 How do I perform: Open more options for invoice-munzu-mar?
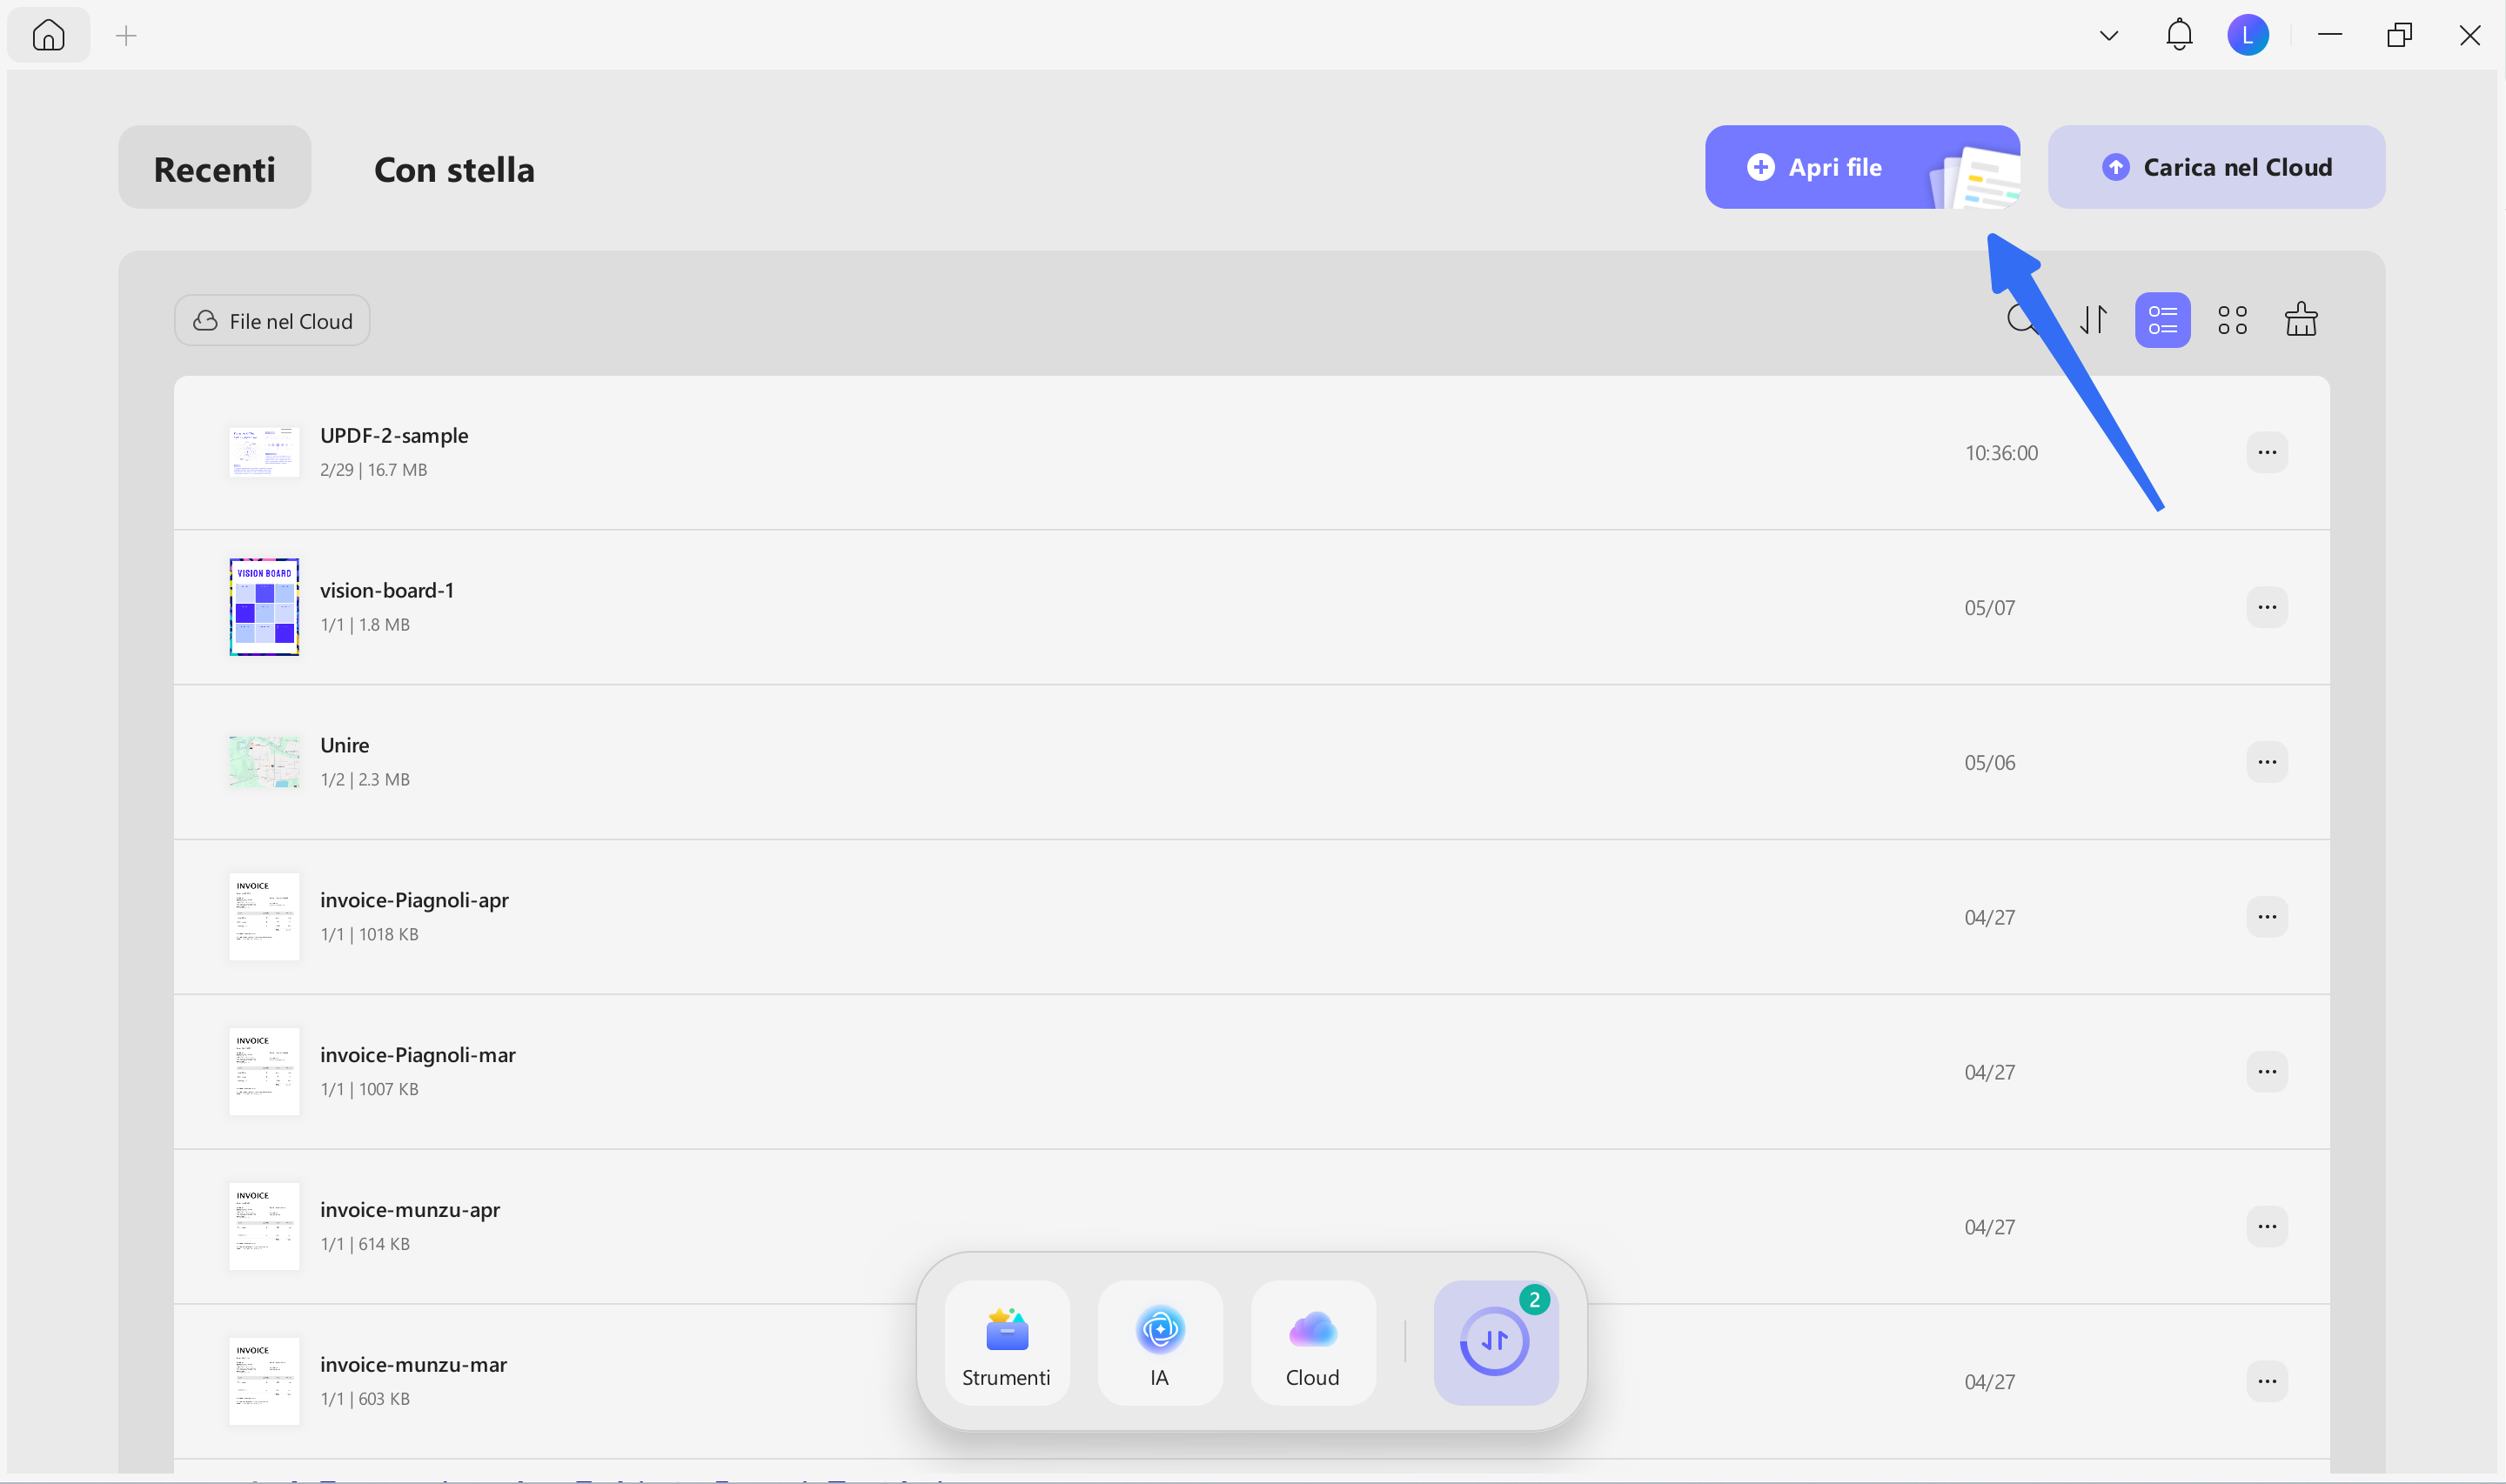pos(2267,1382)
